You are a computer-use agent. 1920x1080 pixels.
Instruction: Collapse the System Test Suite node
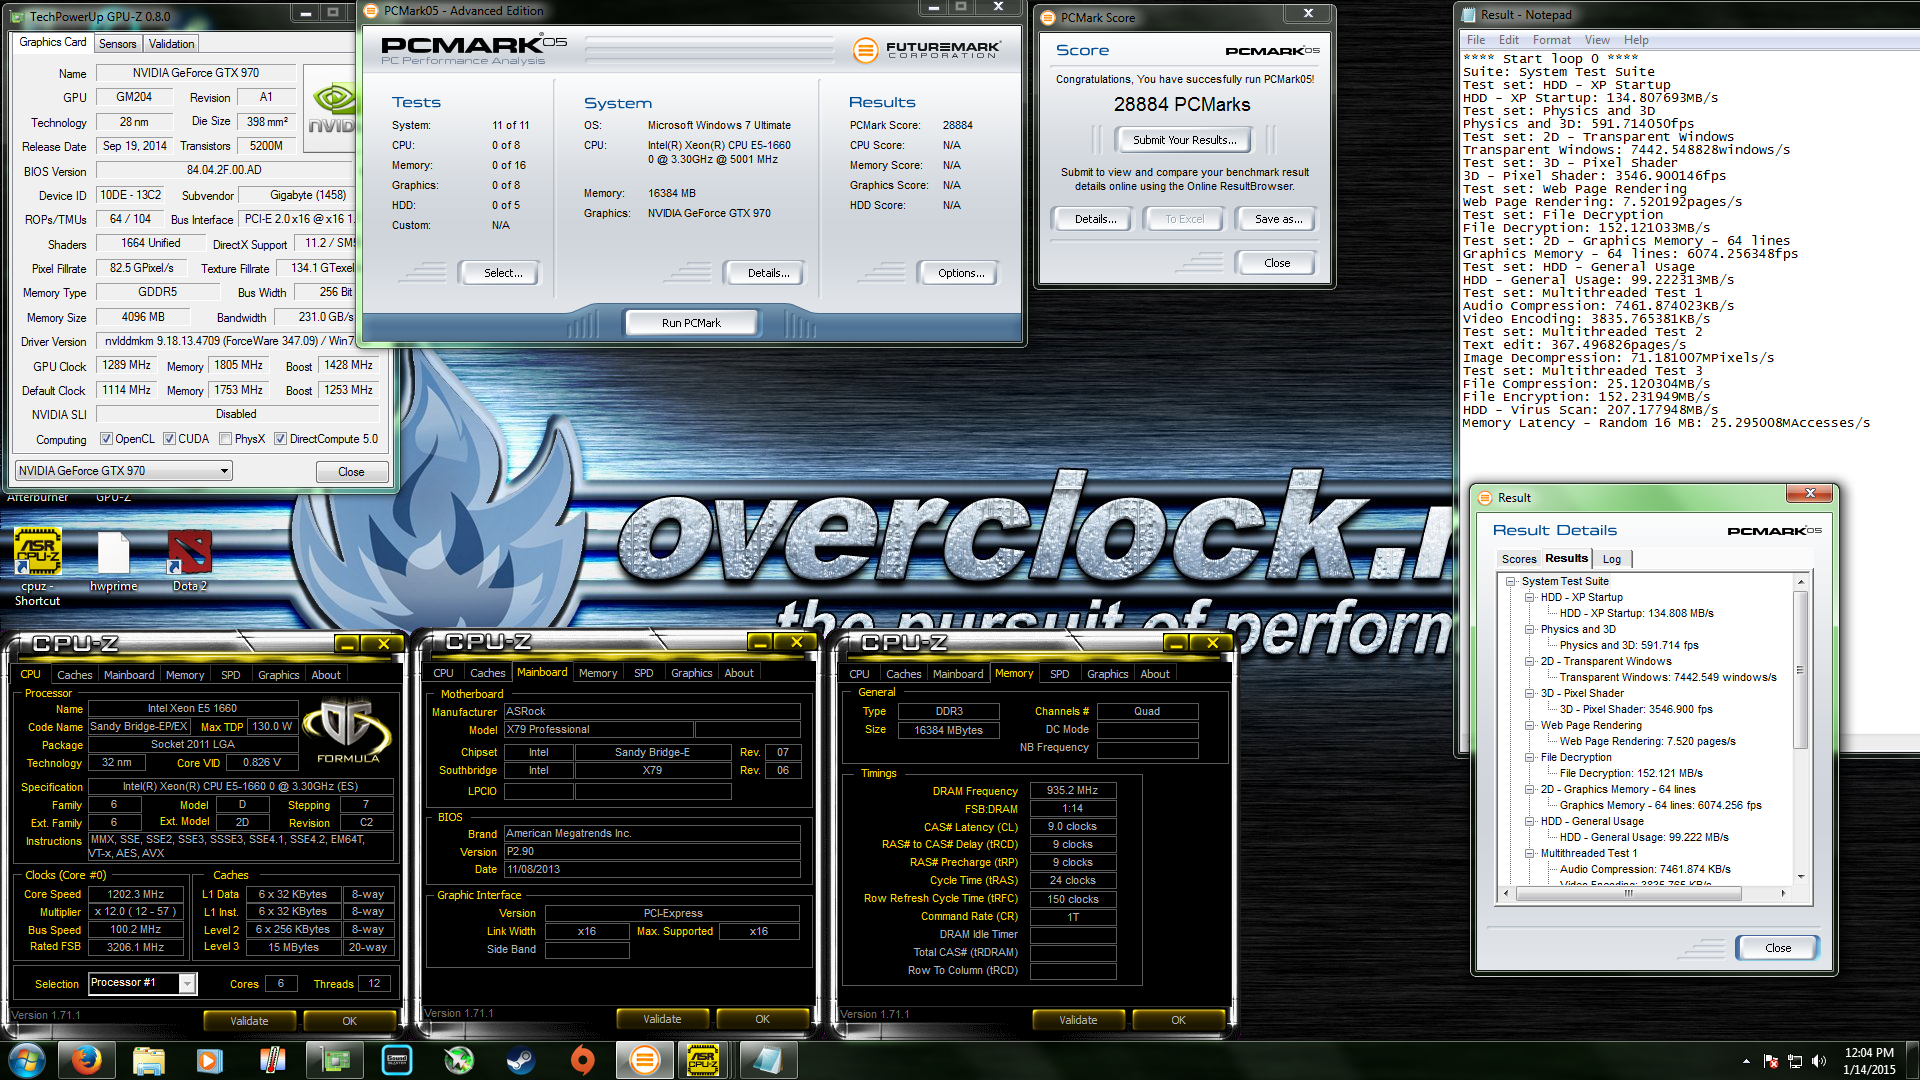(1510, 581)
